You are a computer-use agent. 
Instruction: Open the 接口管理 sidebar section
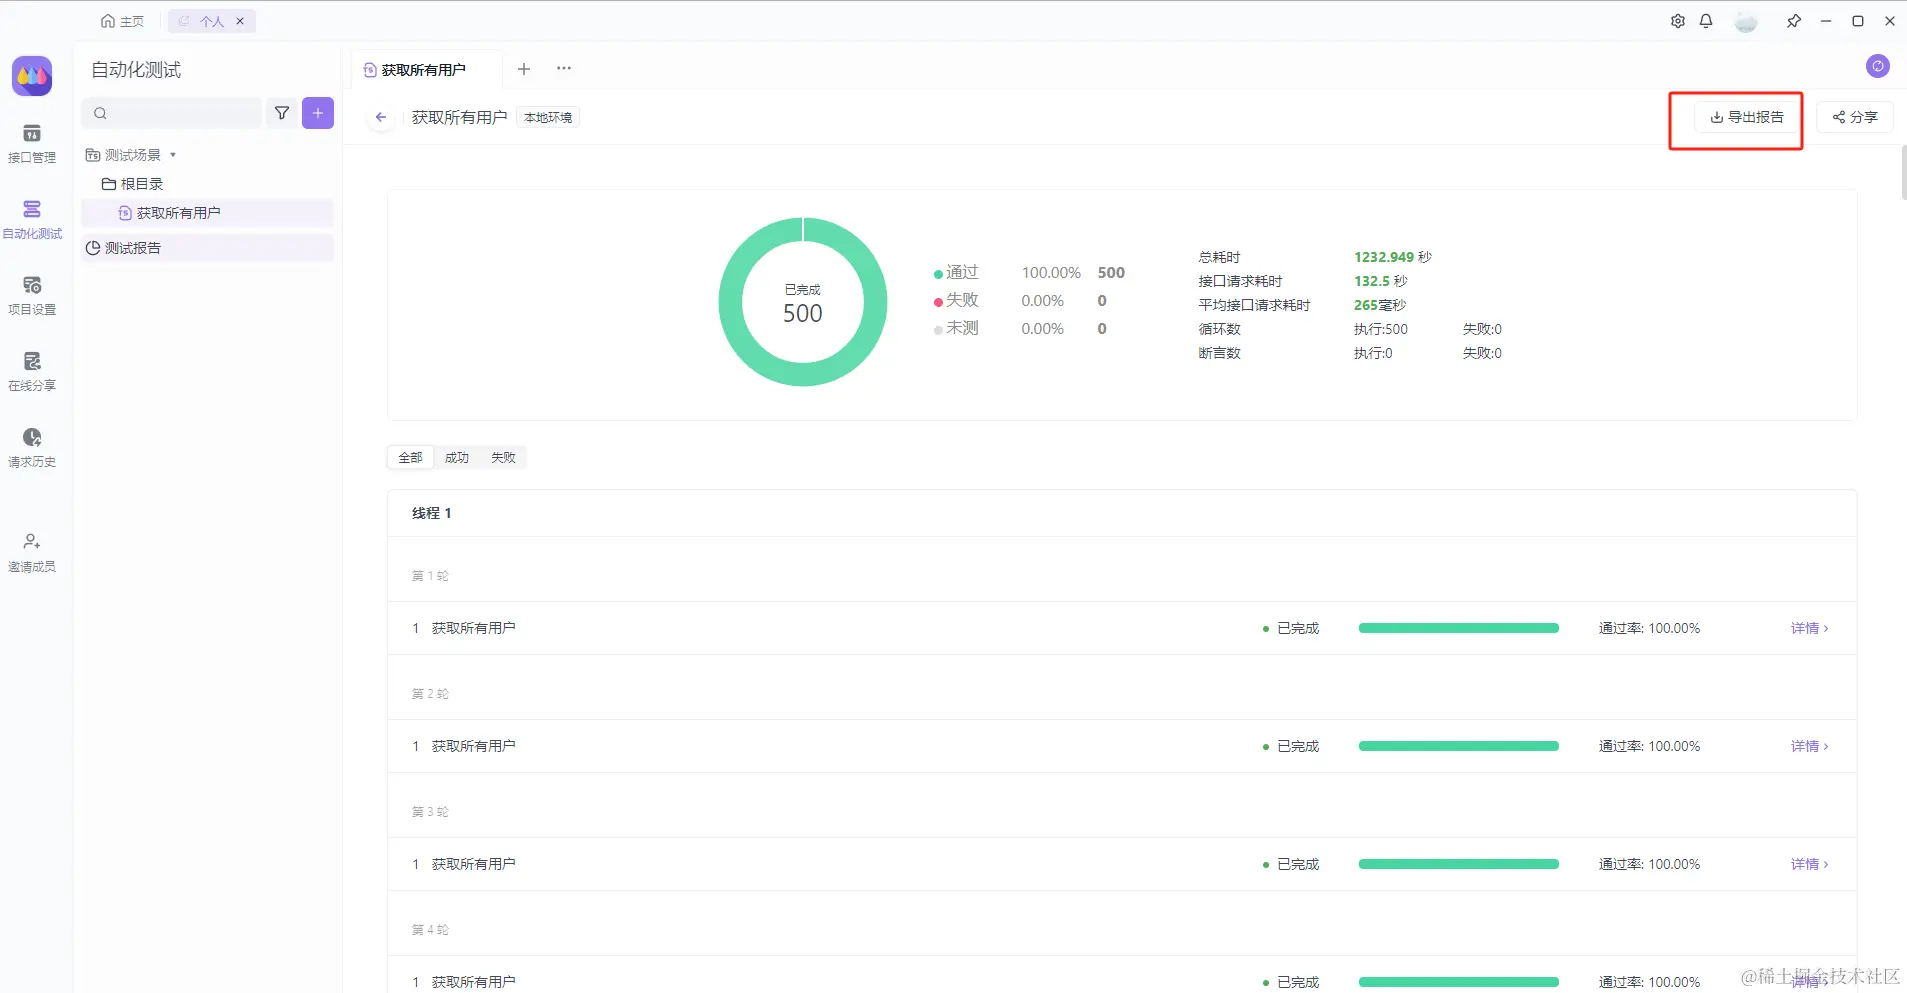(x=32, y=144)
